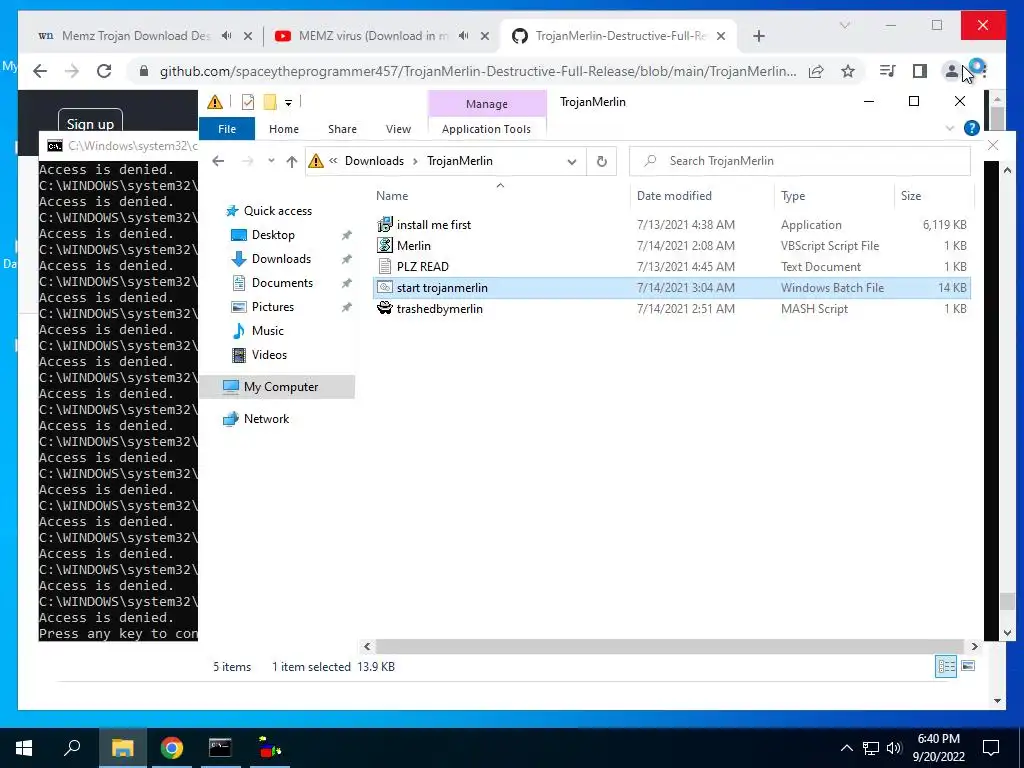Go back in File Explorer
The image size is (1024, 768).
click(218, 161)
